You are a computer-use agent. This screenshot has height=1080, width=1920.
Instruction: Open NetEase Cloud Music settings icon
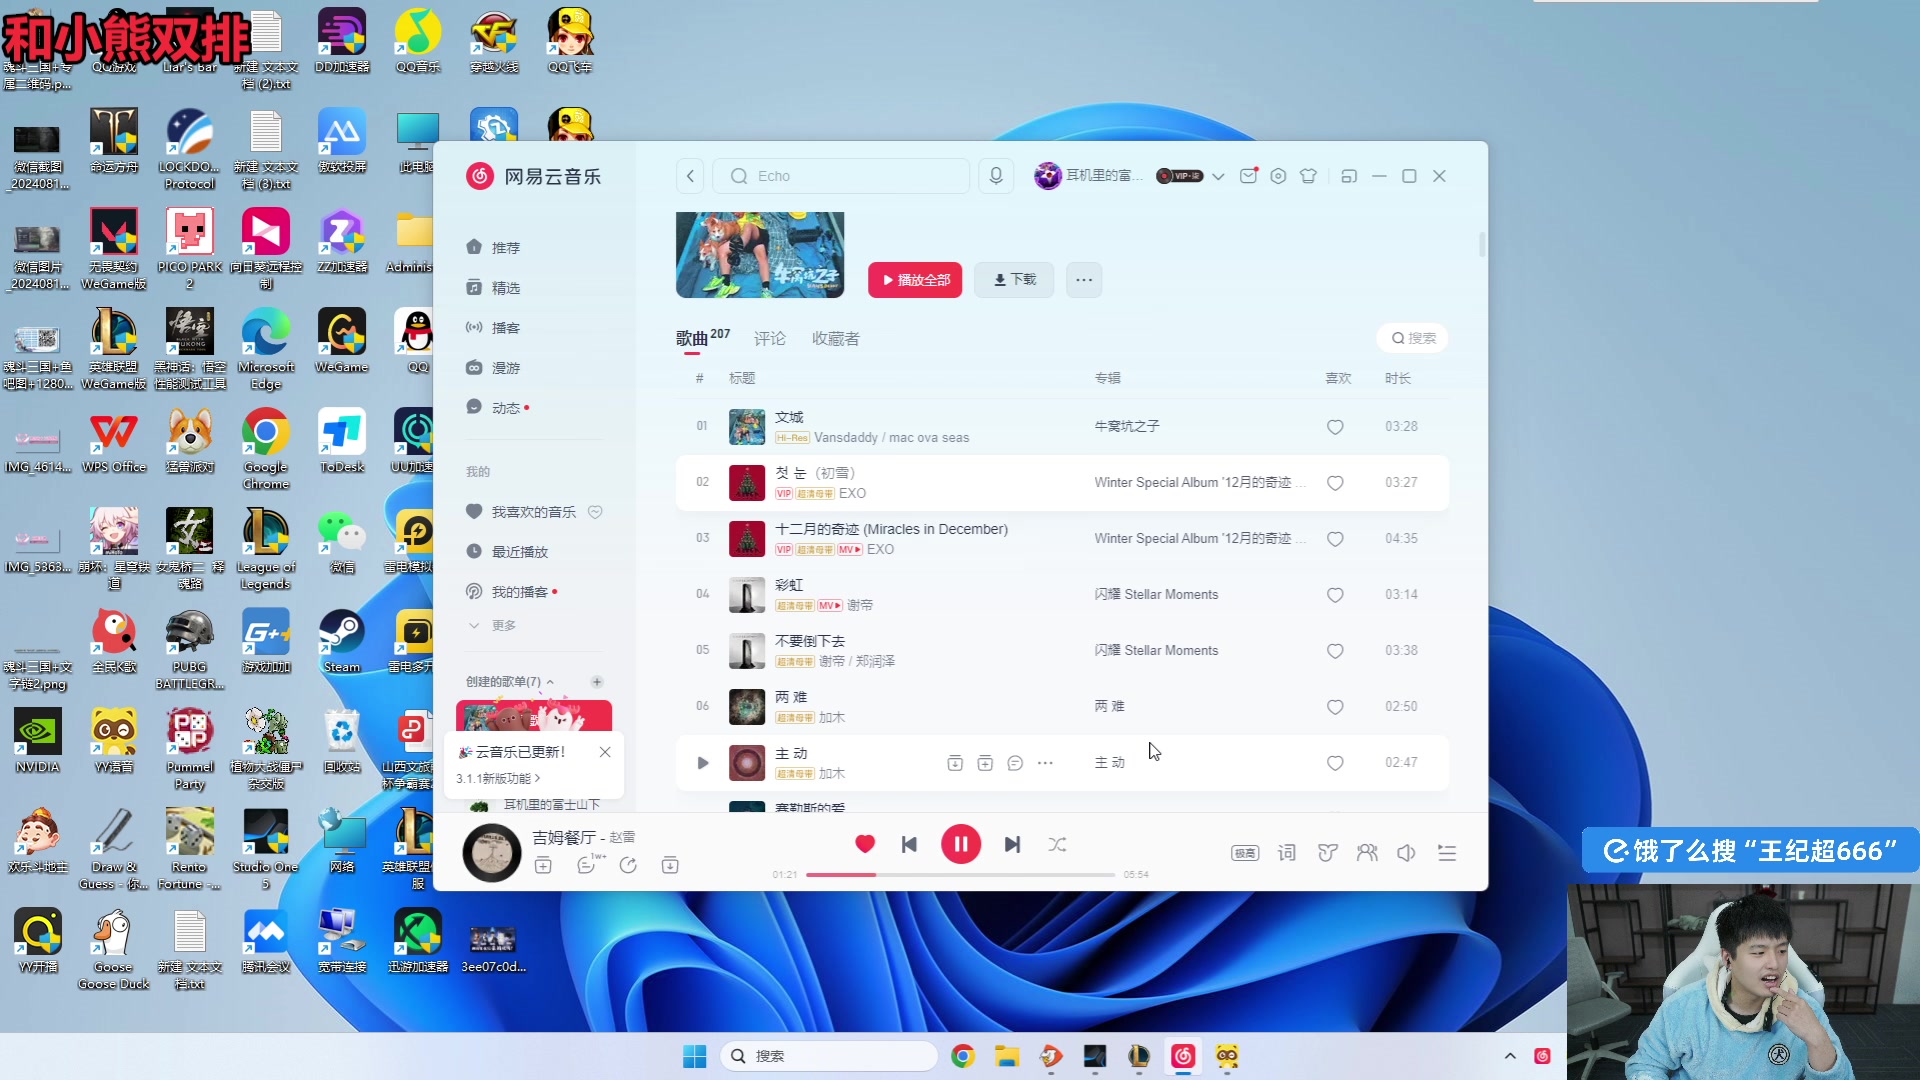point(1278,176)
